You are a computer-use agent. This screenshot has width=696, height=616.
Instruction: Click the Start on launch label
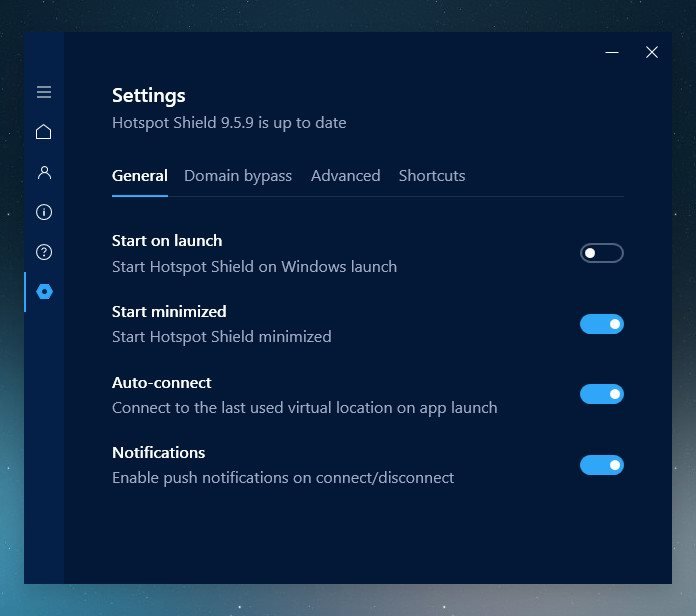[x=167, y=240]
